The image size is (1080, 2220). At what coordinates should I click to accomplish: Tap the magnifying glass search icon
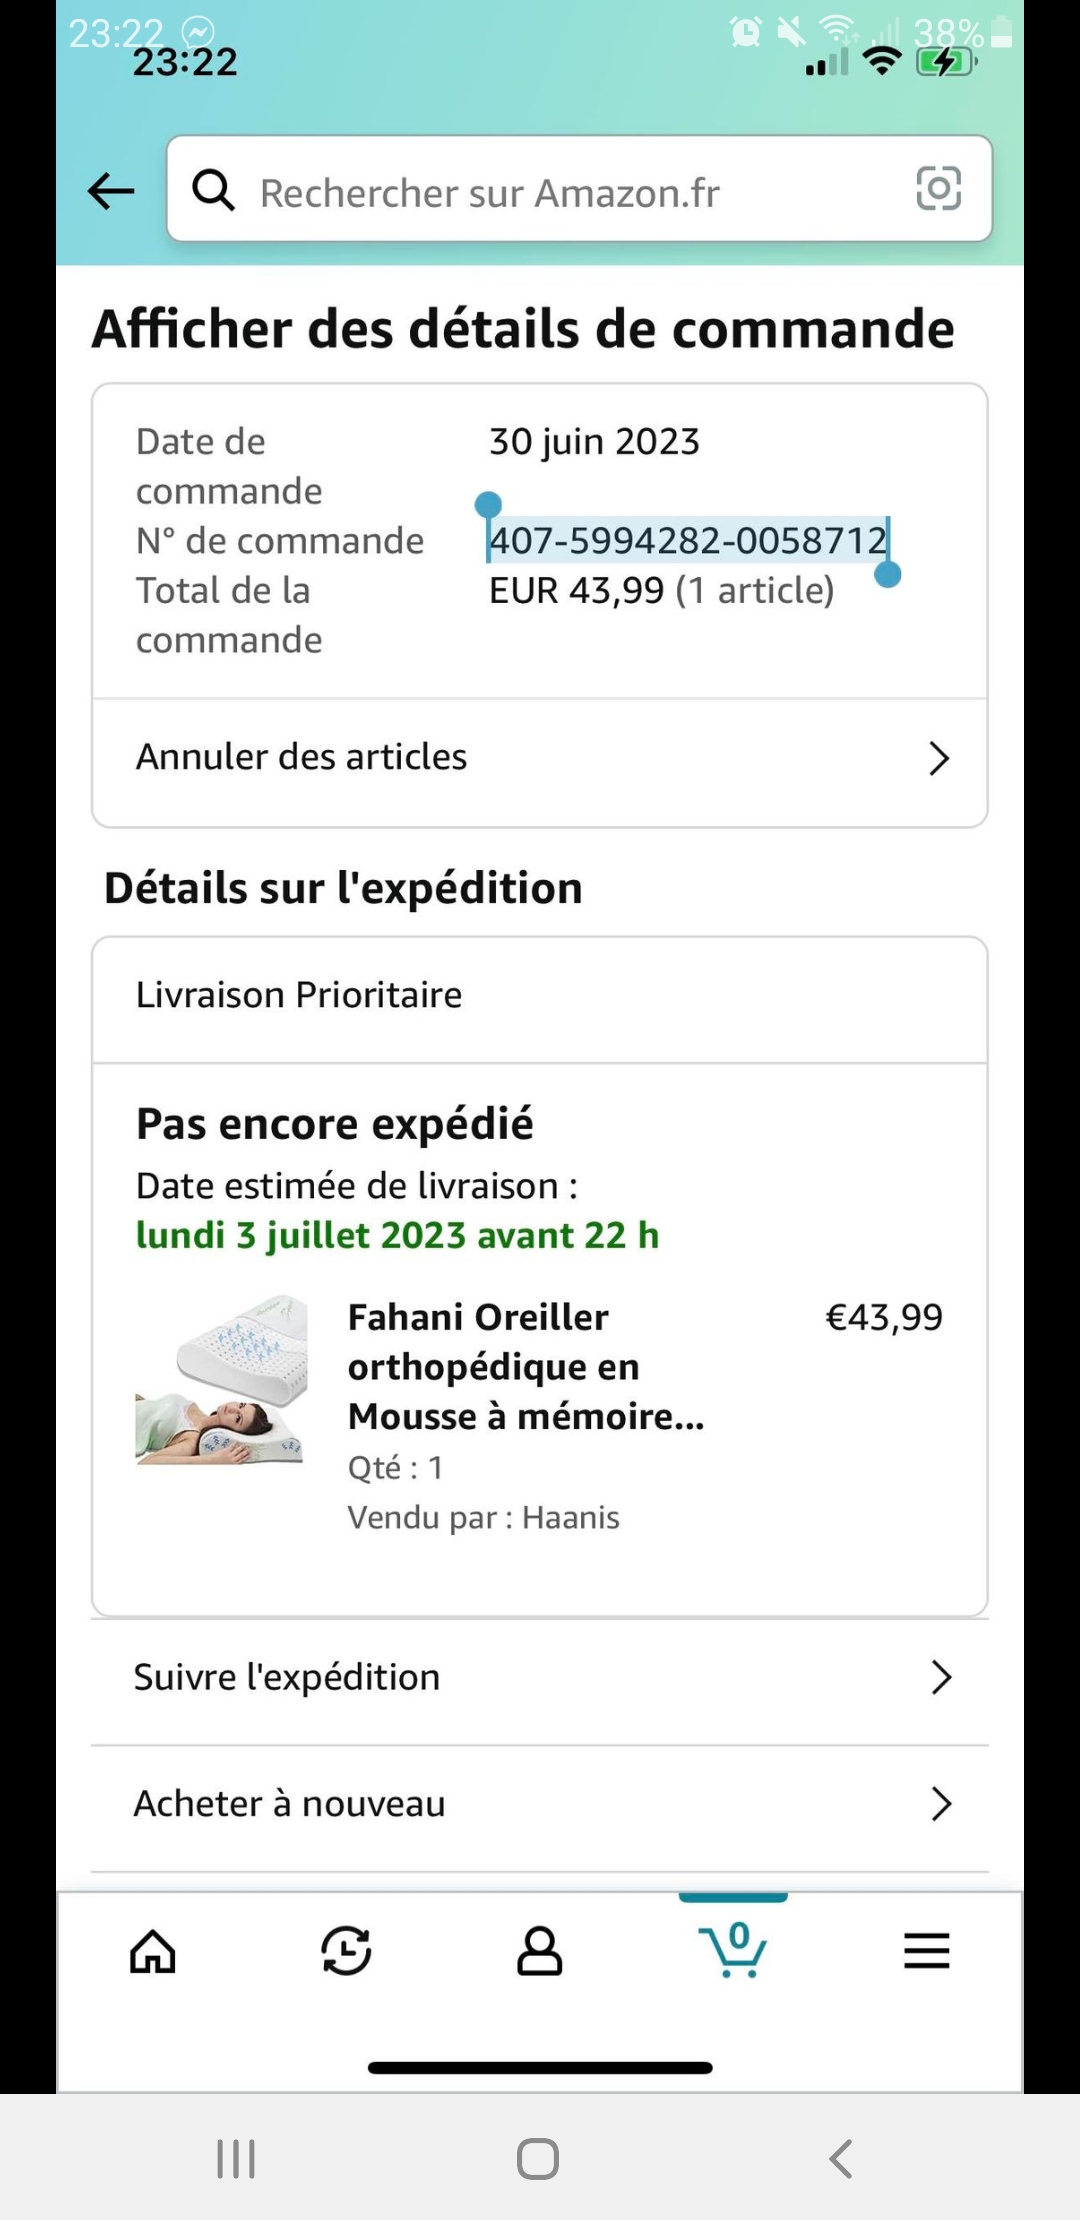(213, 189)
